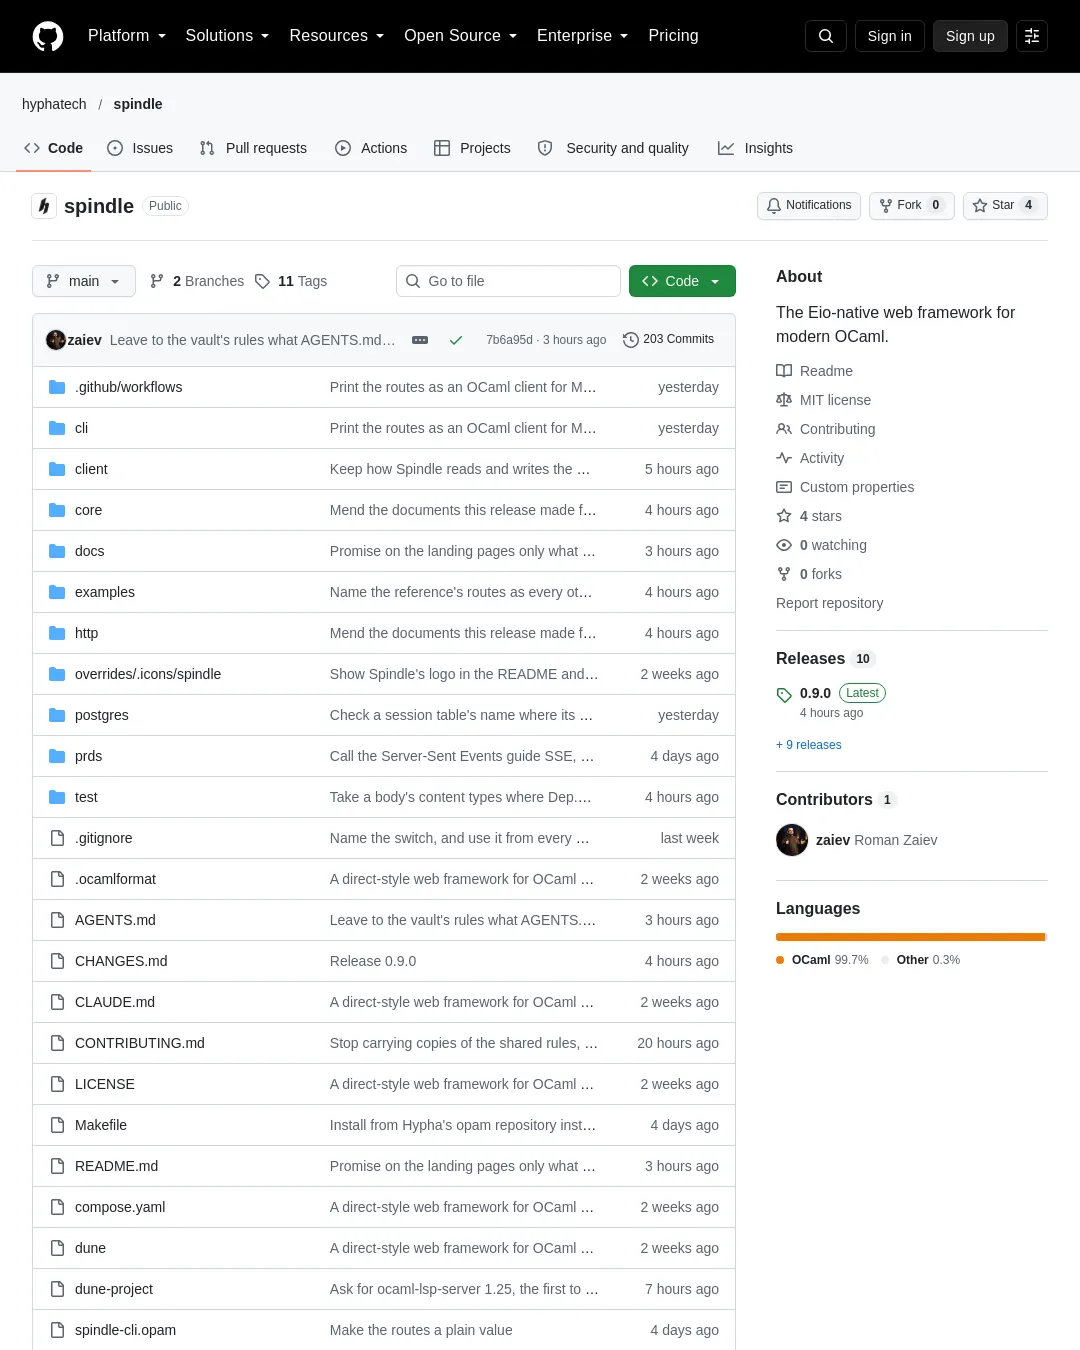Open the Resources dropdown
This screenshot has width=1080, height=1350.
pyautogui.click(x=337, y=36)
